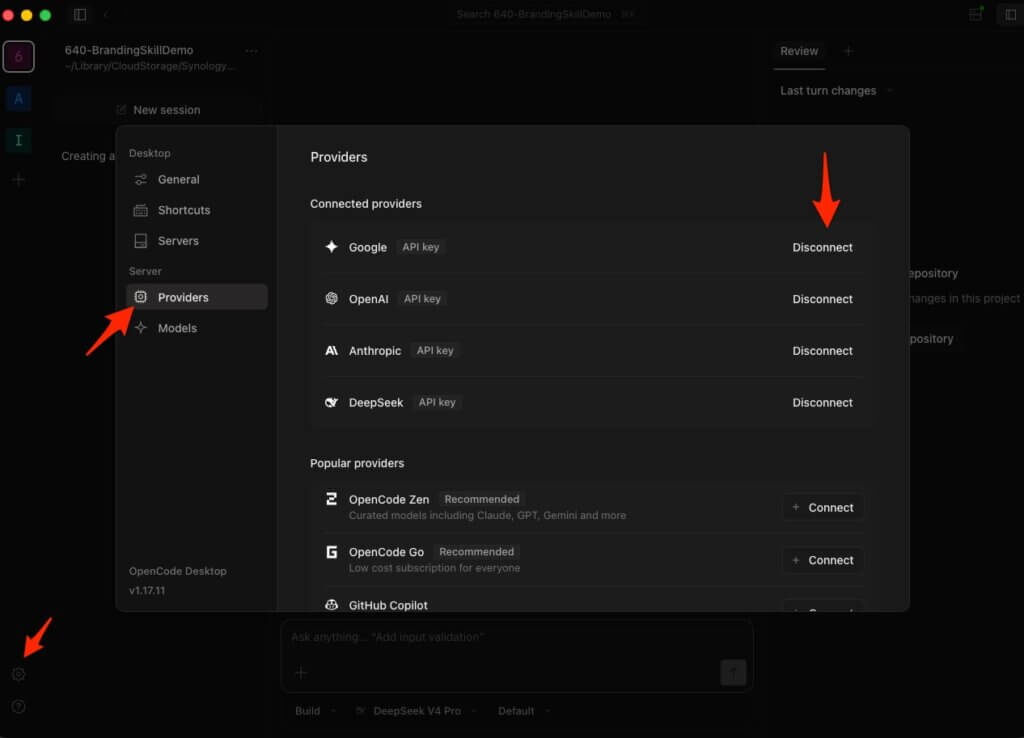Toggle the right panel icon in title bar

[1010, 14]
